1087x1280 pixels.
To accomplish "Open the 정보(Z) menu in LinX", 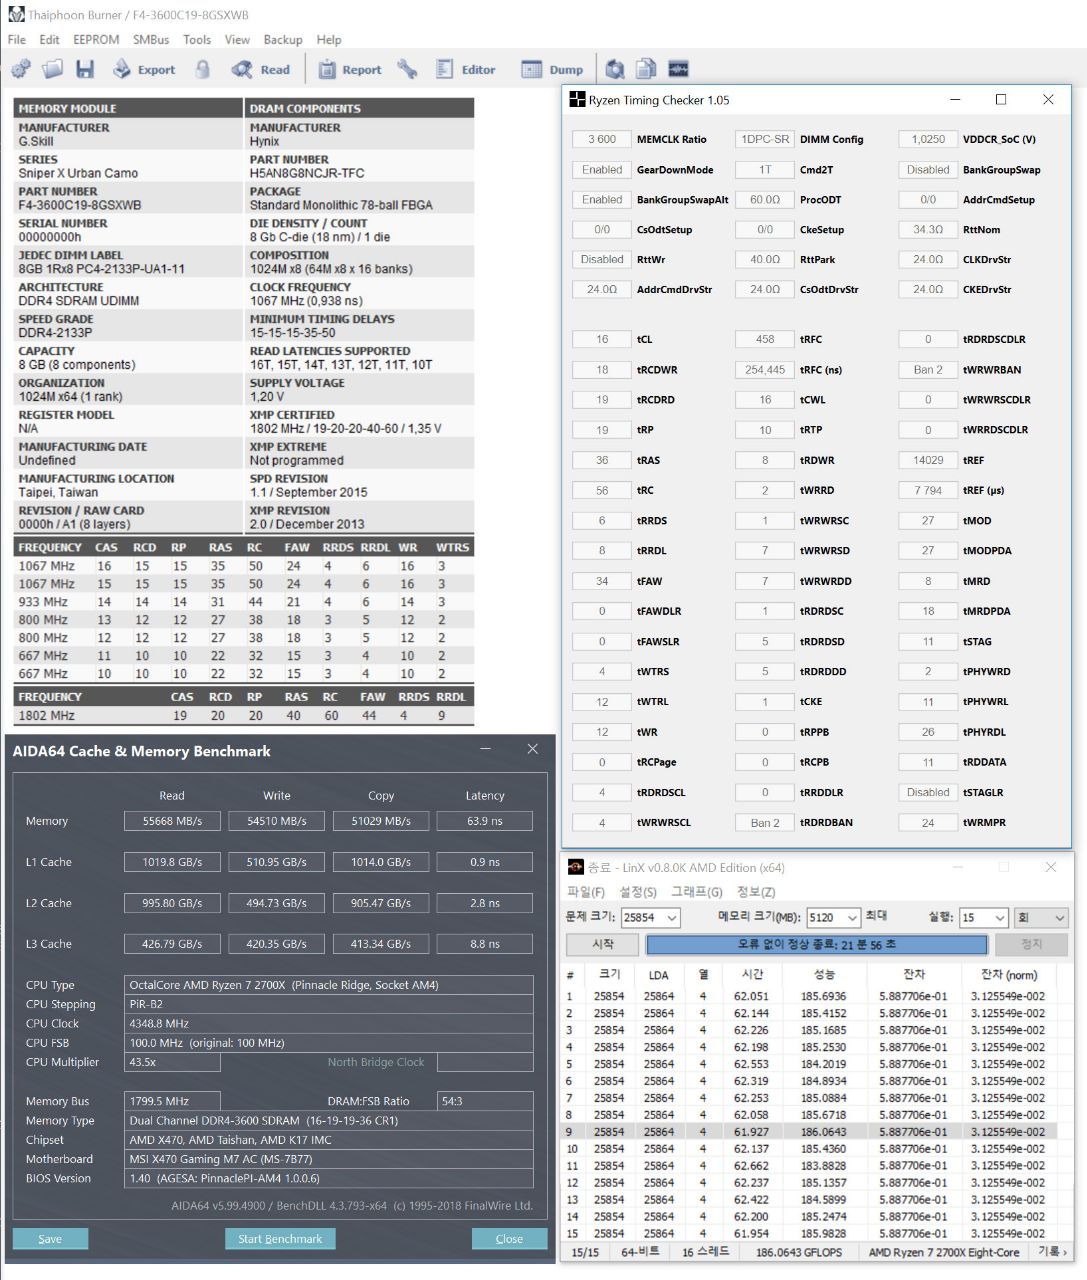I will (756, 892).
